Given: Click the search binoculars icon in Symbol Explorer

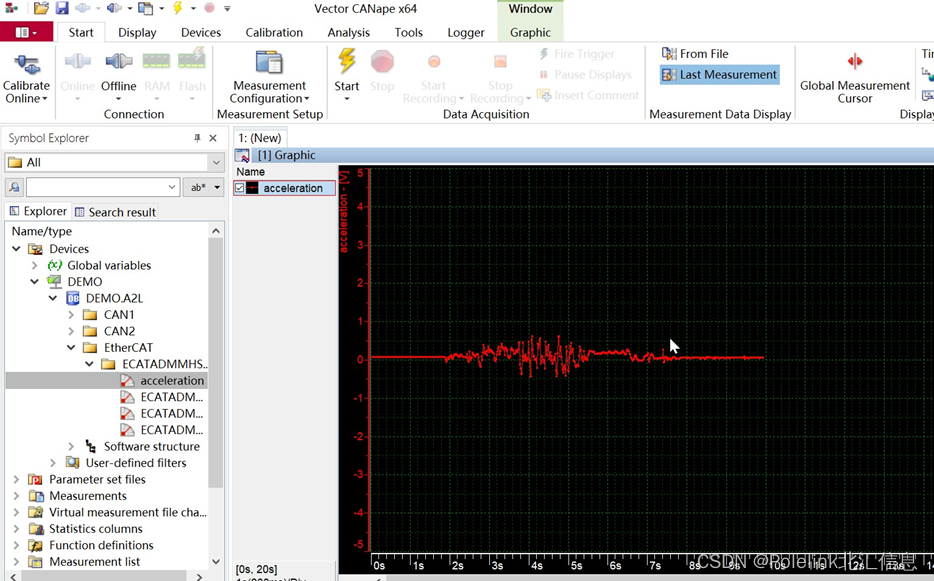Looking at the screenshot, I should click(x=14, y=187).
